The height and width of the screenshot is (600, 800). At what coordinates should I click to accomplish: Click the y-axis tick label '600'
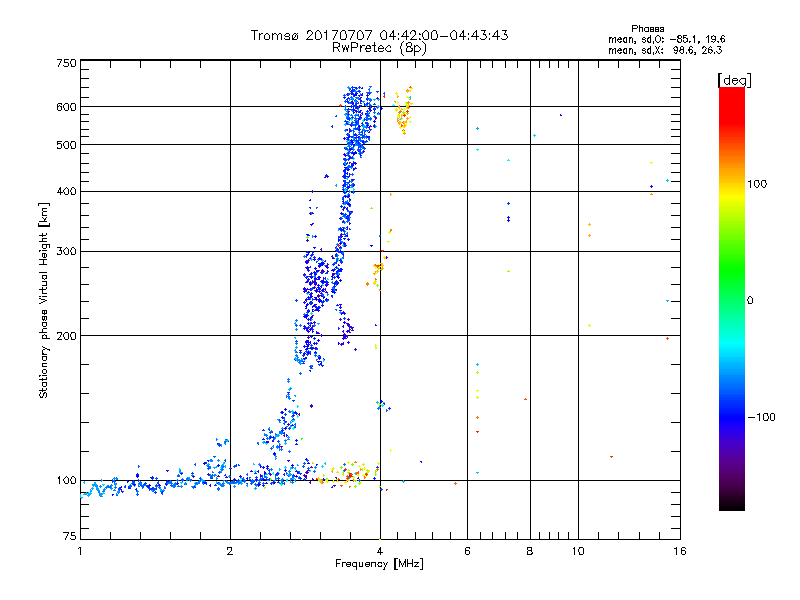pos(66,107)
